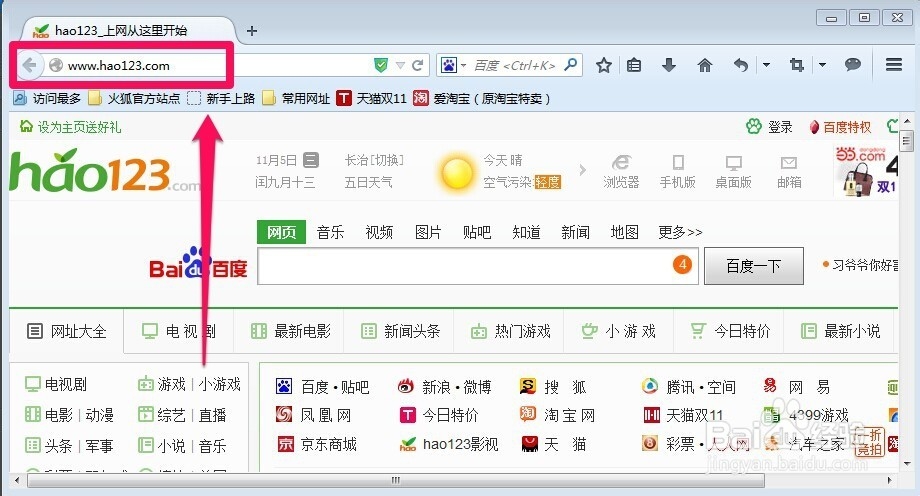Click the 百度一下 search button
Screen dimensions: 920x496
(754, 266)
